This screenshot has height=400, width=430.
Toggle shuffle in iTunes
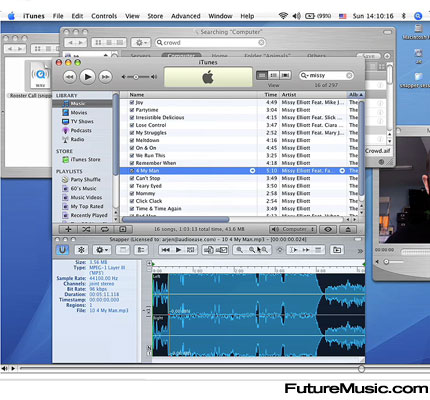point(86,229)
